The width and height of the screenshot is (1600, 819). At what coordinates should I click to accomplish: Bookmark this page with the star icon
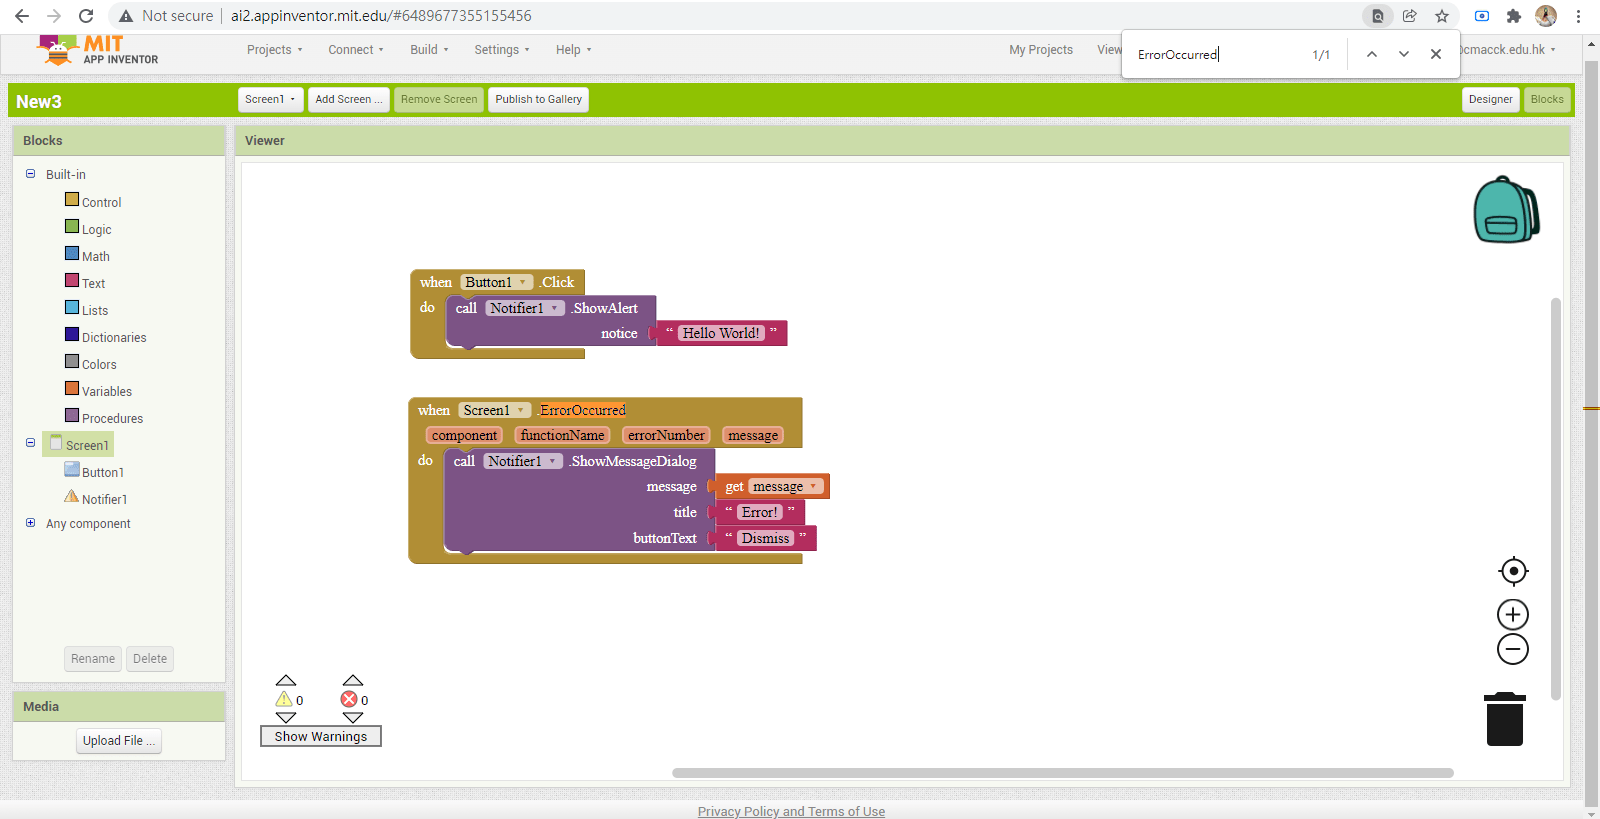(x=1441, y=16)
